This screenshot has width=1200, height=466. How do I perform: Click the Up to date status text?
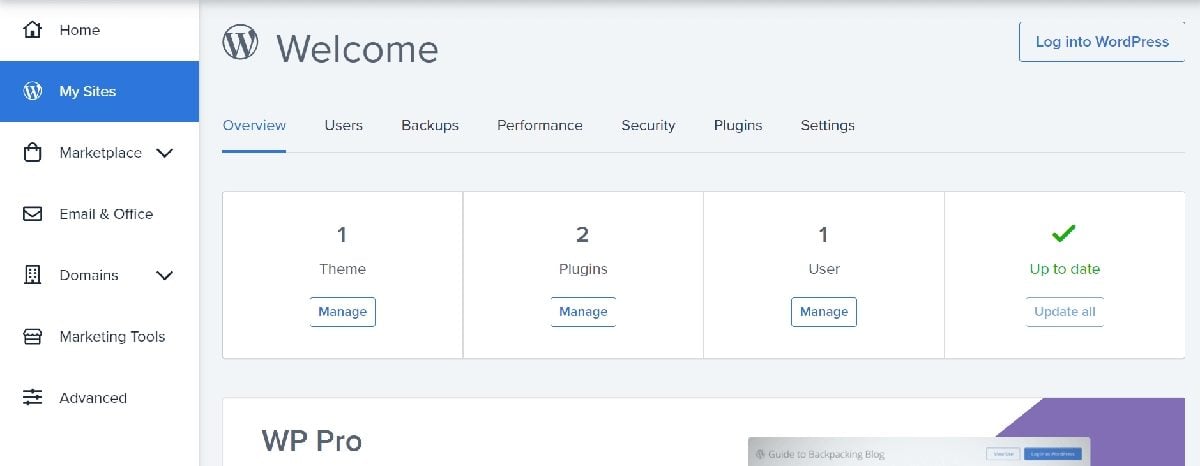point(1064,269)
